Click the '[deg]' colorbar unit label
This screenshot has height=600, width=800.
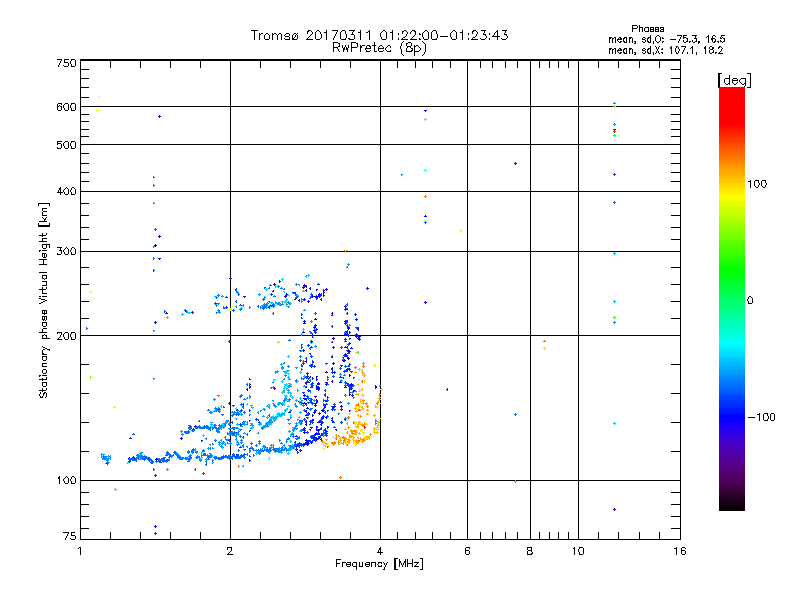tap(734, 80)
